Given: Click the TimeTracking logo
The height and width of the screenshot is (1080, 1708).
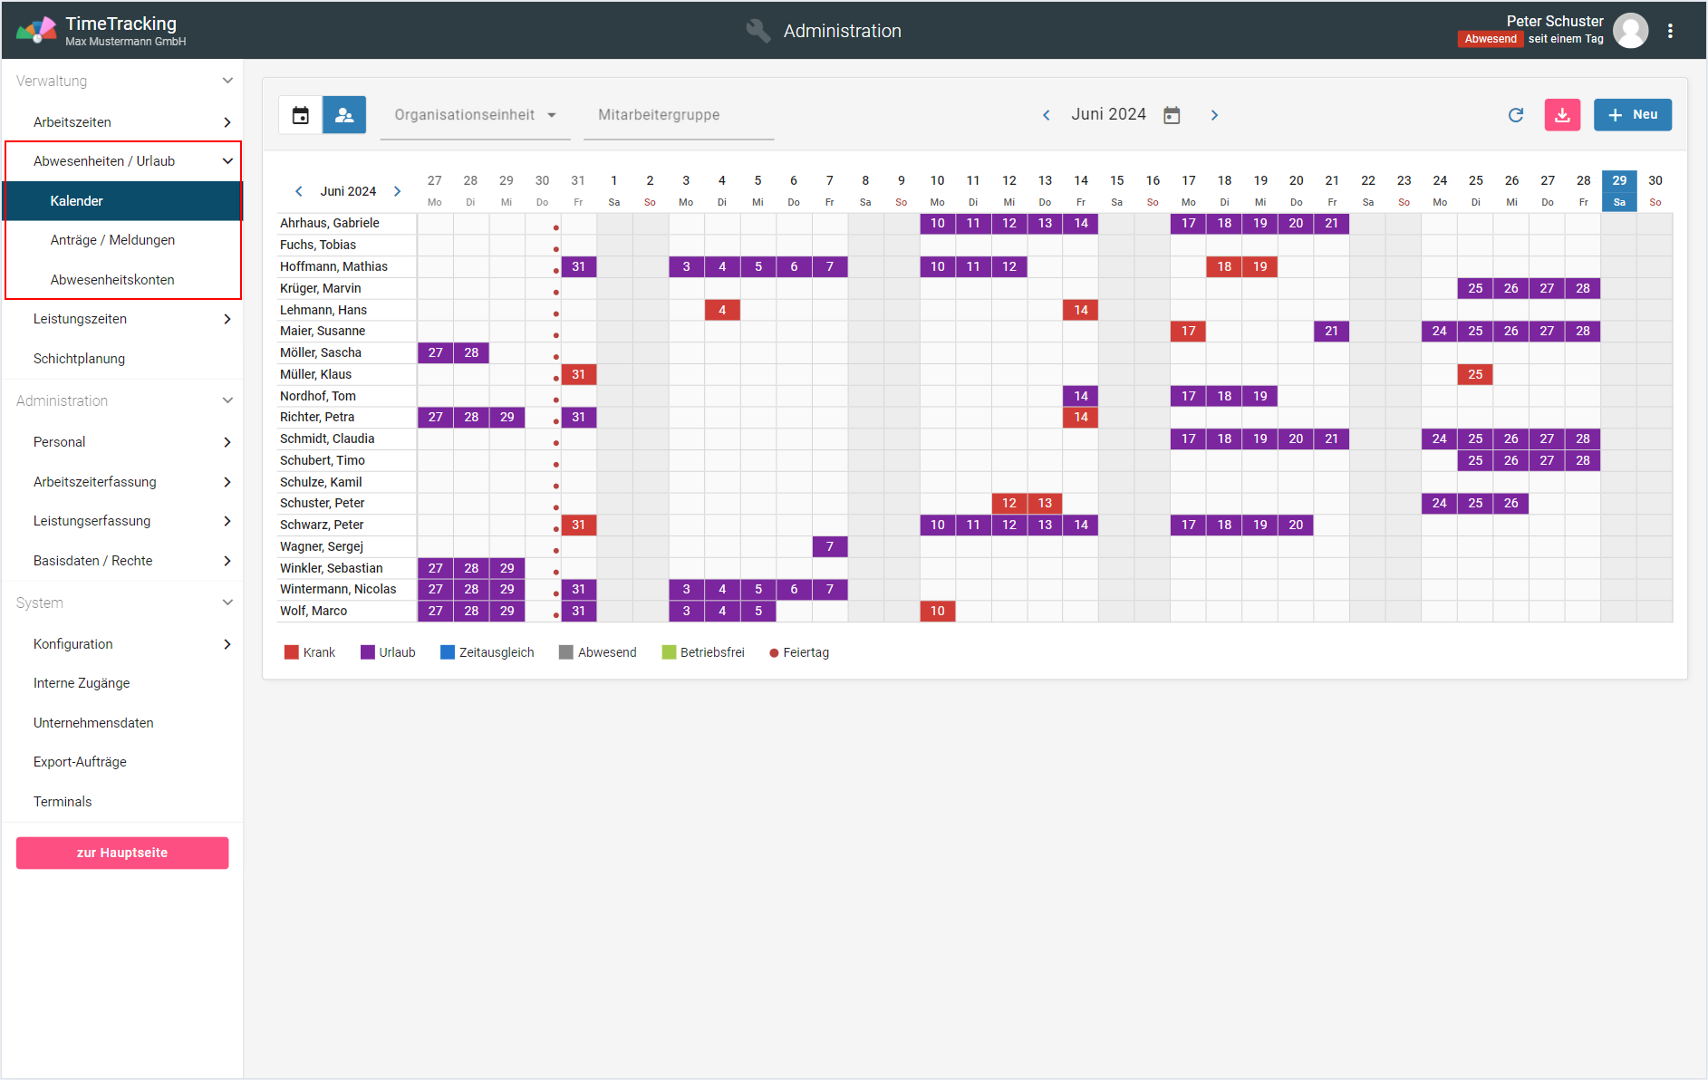Looking at the screenshot, I should (x=36, y=31).
